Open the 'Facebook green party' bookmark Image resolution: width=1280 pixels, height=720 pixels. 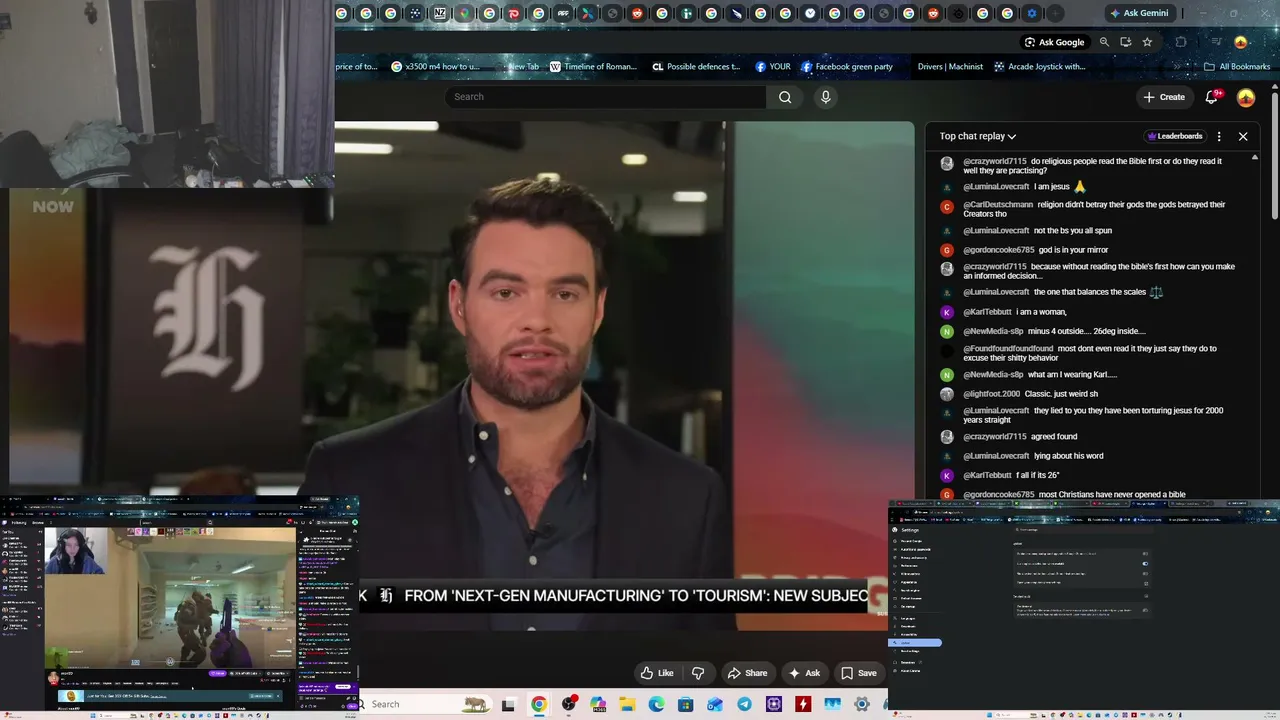point(847,67)
